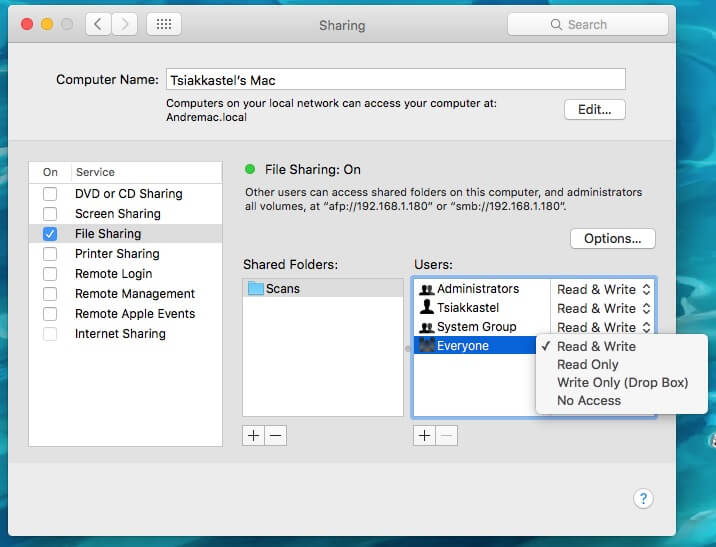The image size is (716, 547).
Task: Open the show-all preferences grid
Action: coord(164,24)
